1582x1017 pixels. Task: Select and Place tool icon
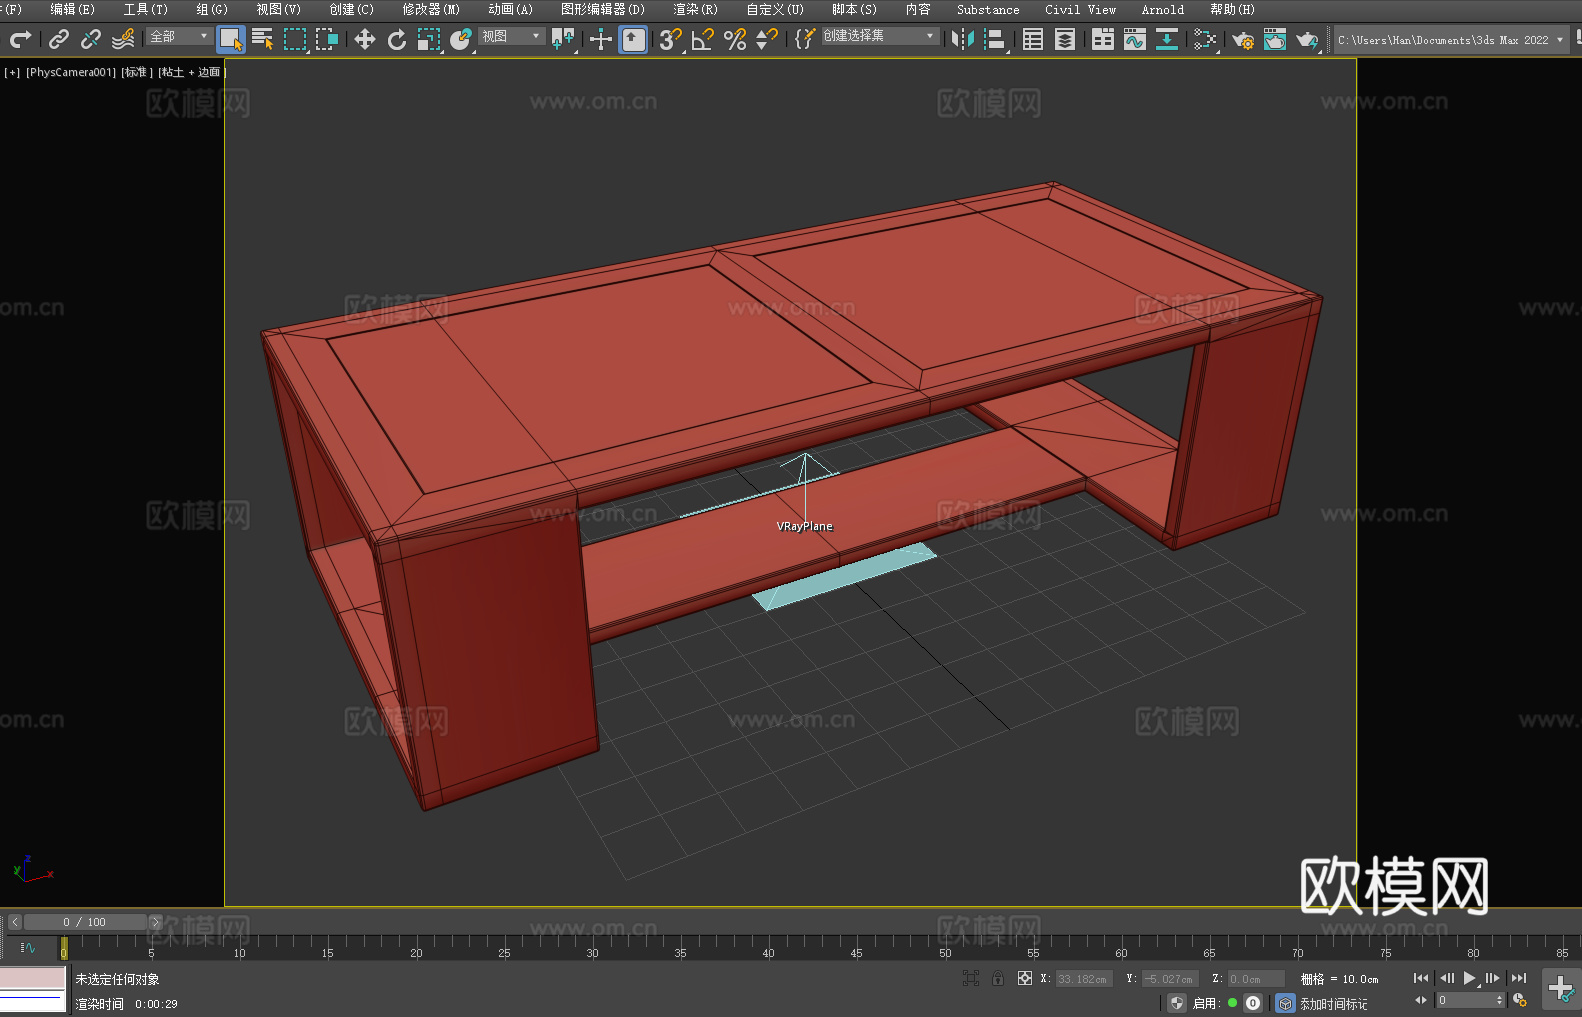coord(461,39)
